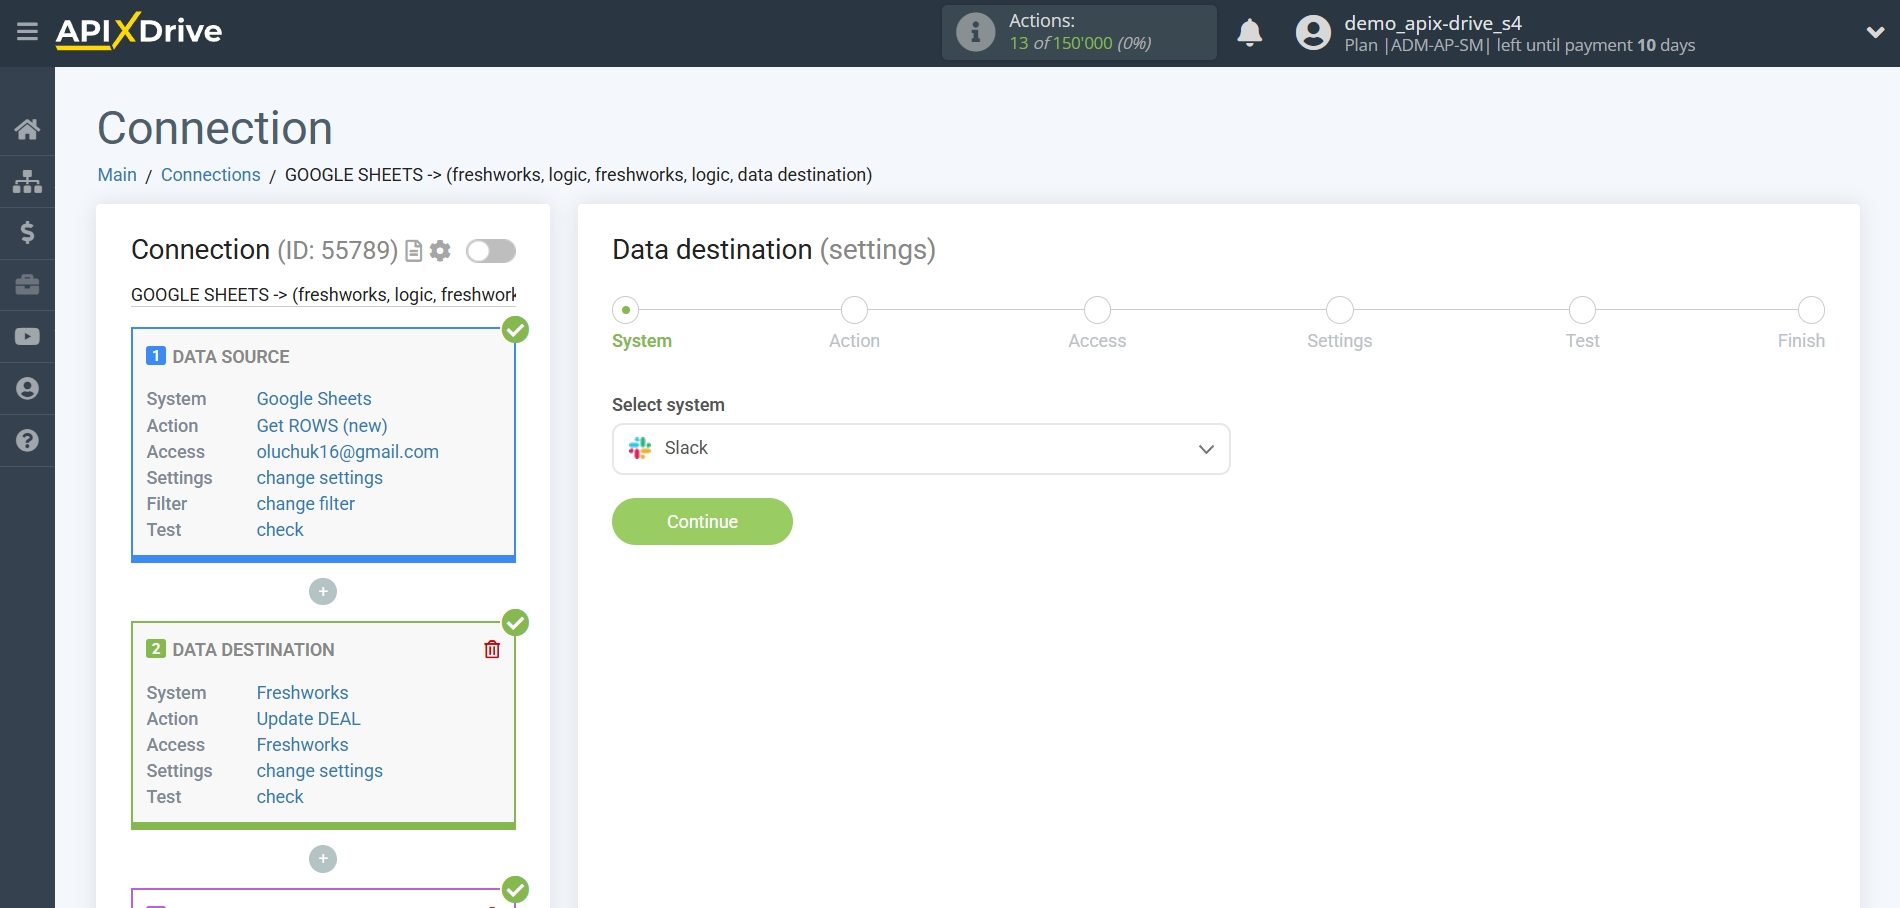
Task: Open Freshworks system link
Action: [303, 693]
